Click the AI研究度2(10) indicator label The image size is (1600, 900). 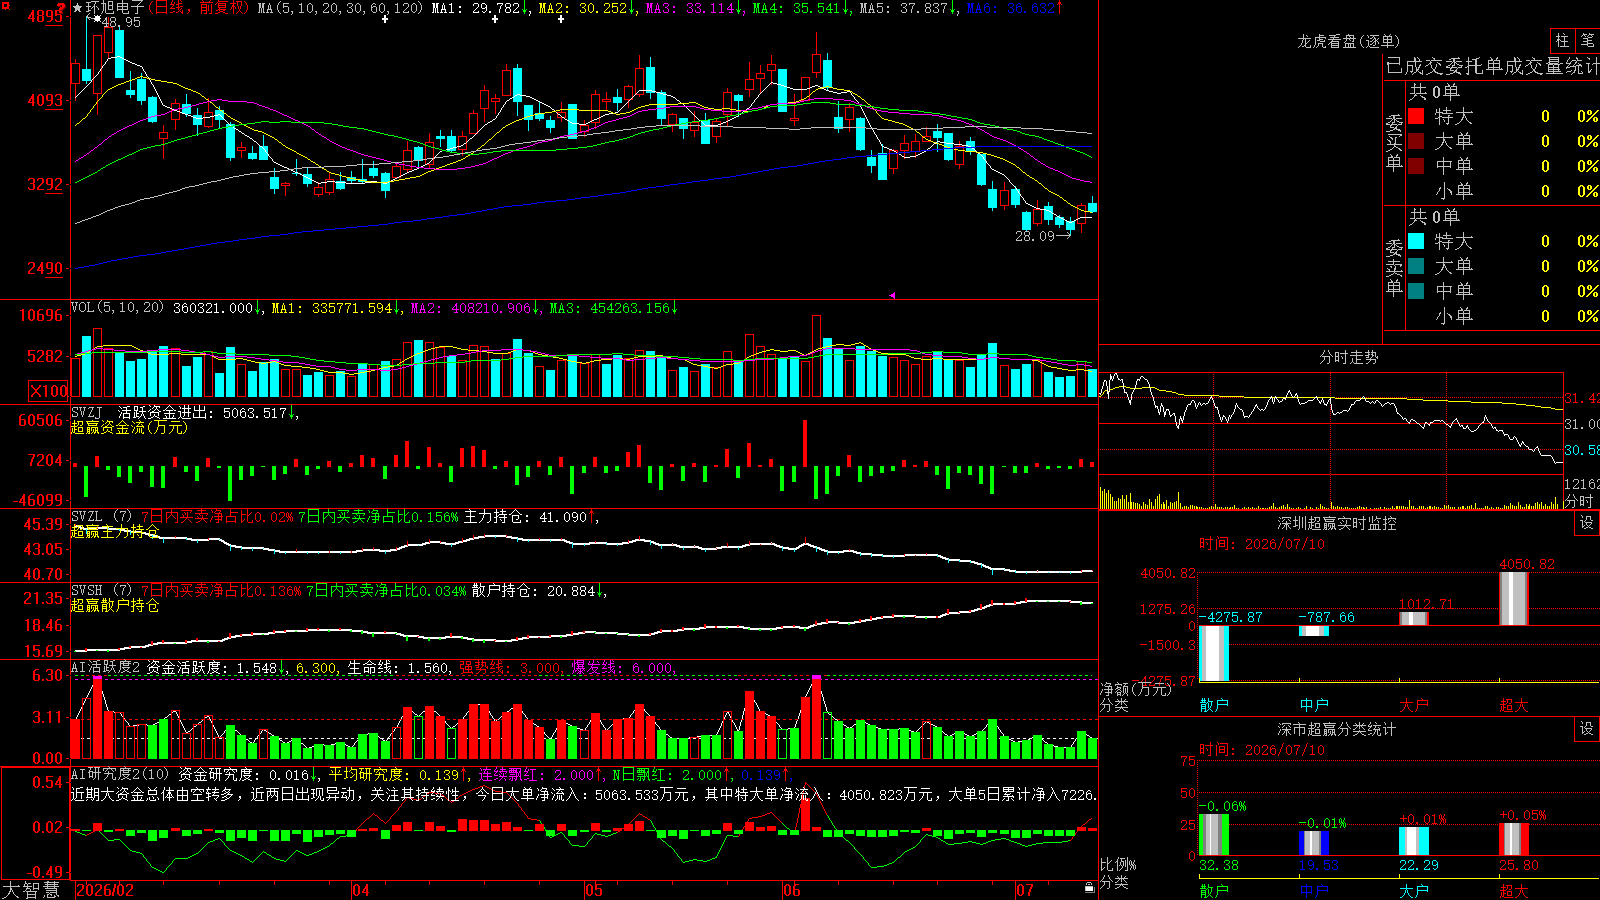coord(121,774)
